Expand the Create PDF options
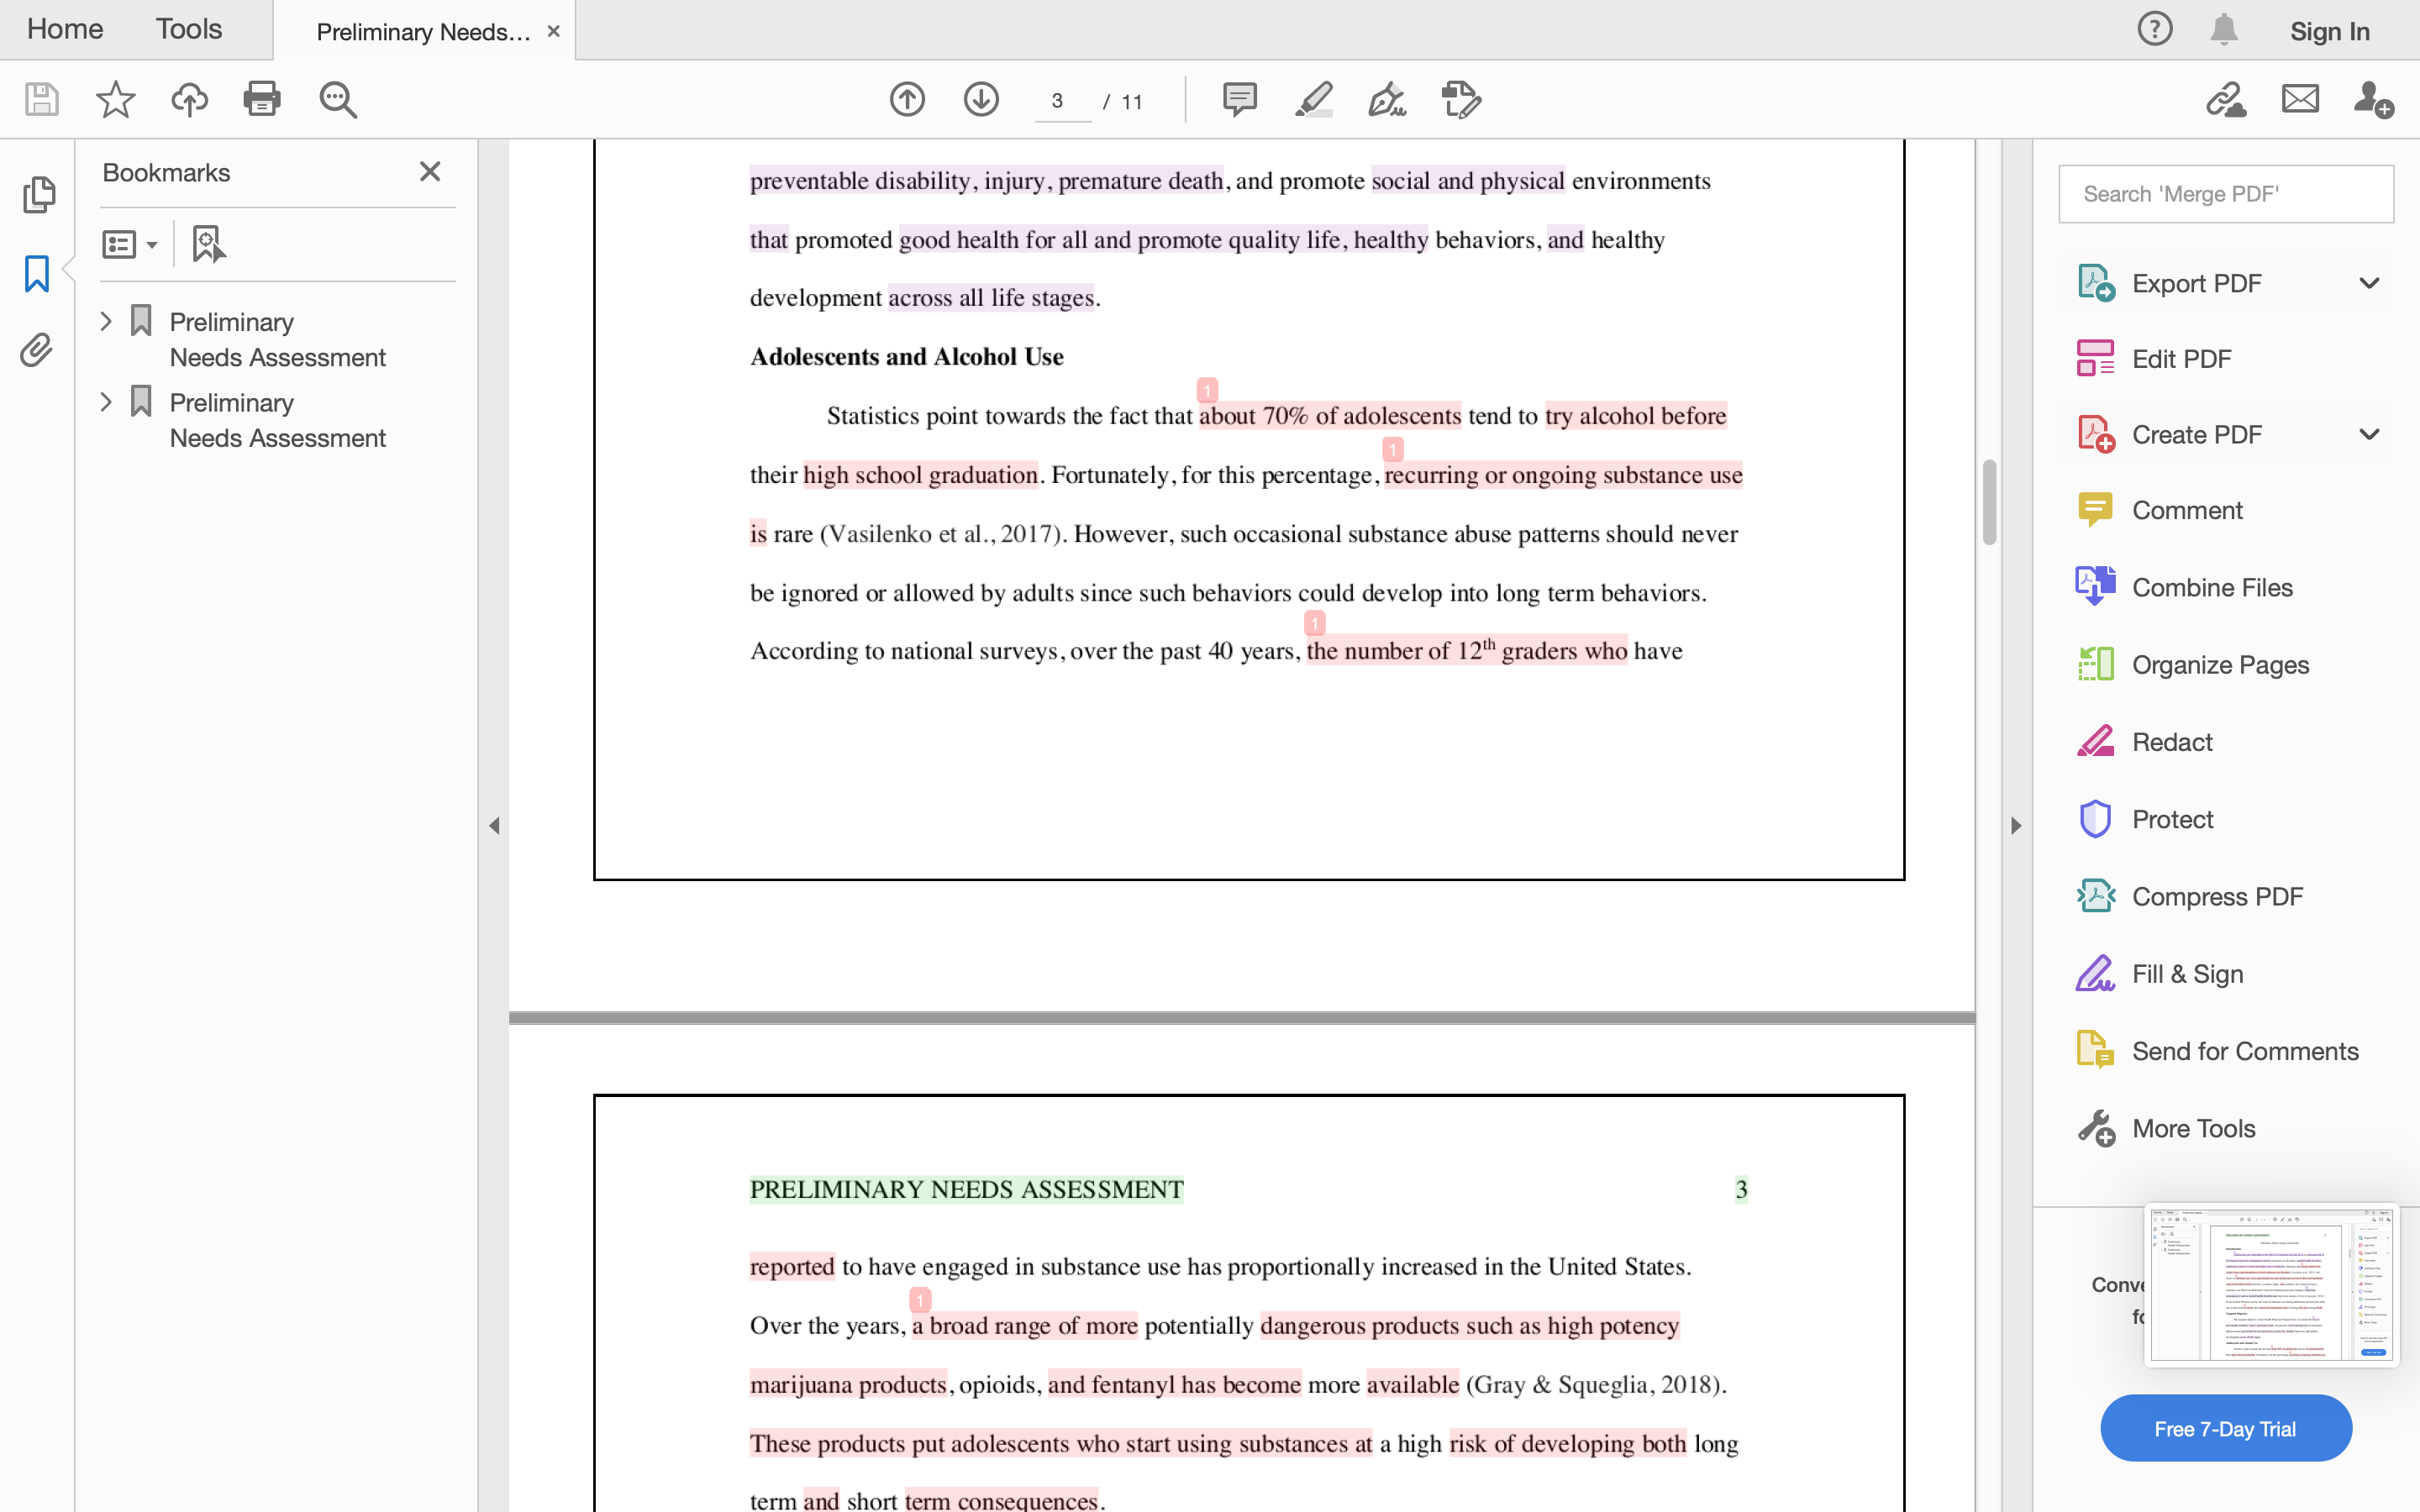The image size is (2420, 1512). point(2369,435)
